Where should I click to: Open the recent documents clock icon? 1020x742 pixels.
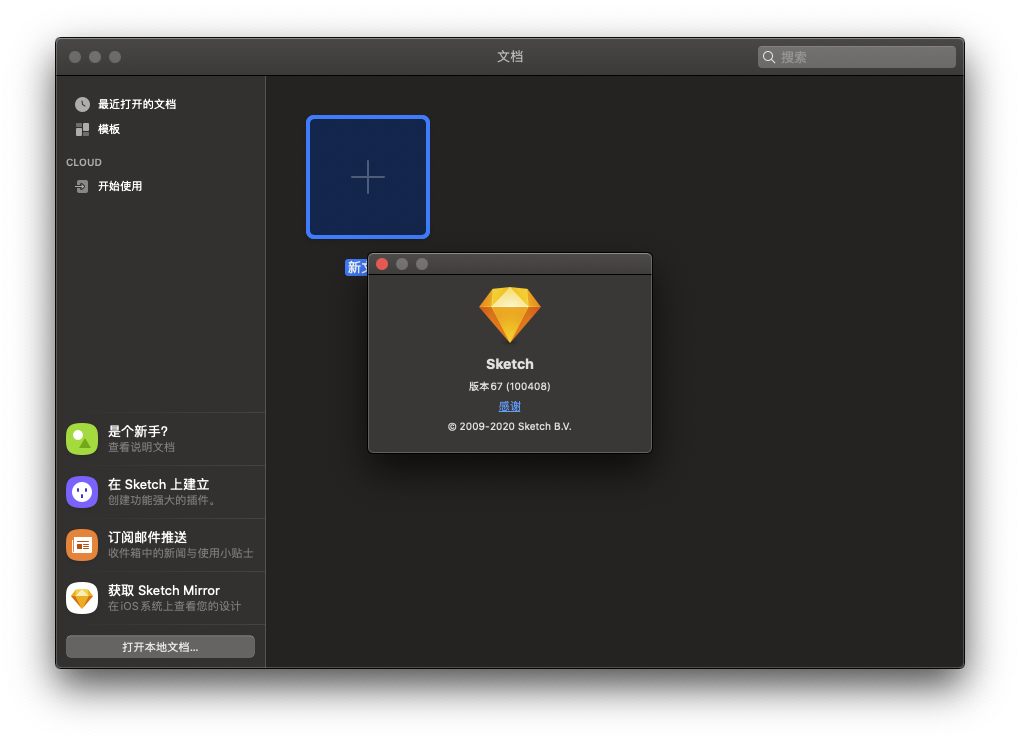(82, 104)
